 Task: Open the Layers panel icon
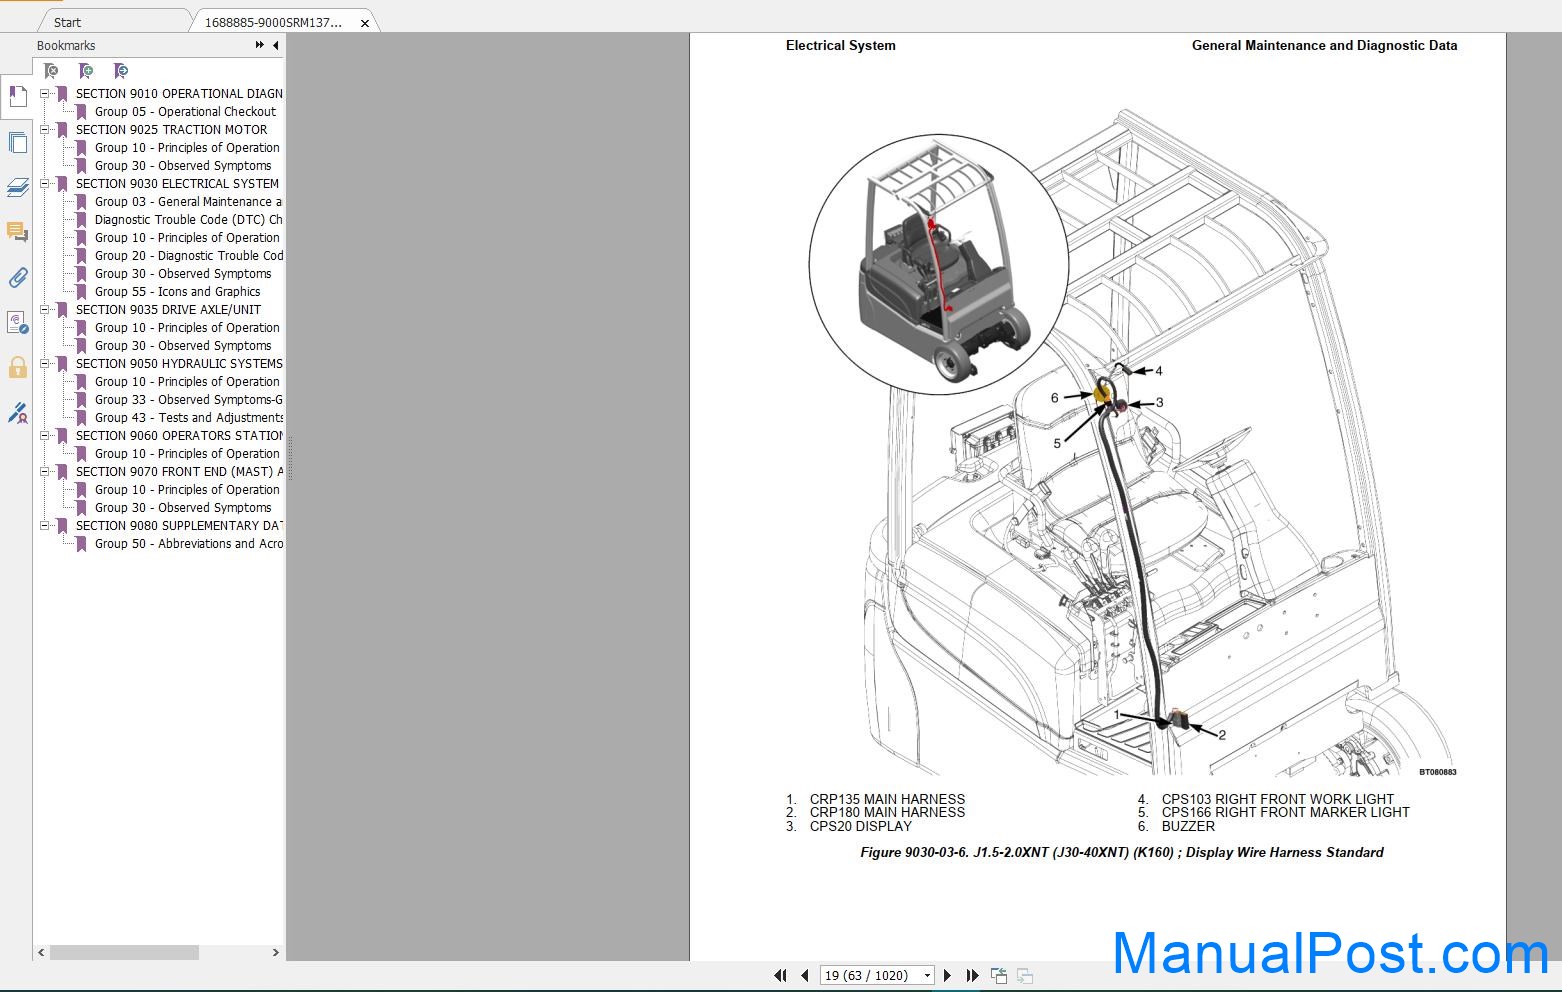(x=17, y=187)
